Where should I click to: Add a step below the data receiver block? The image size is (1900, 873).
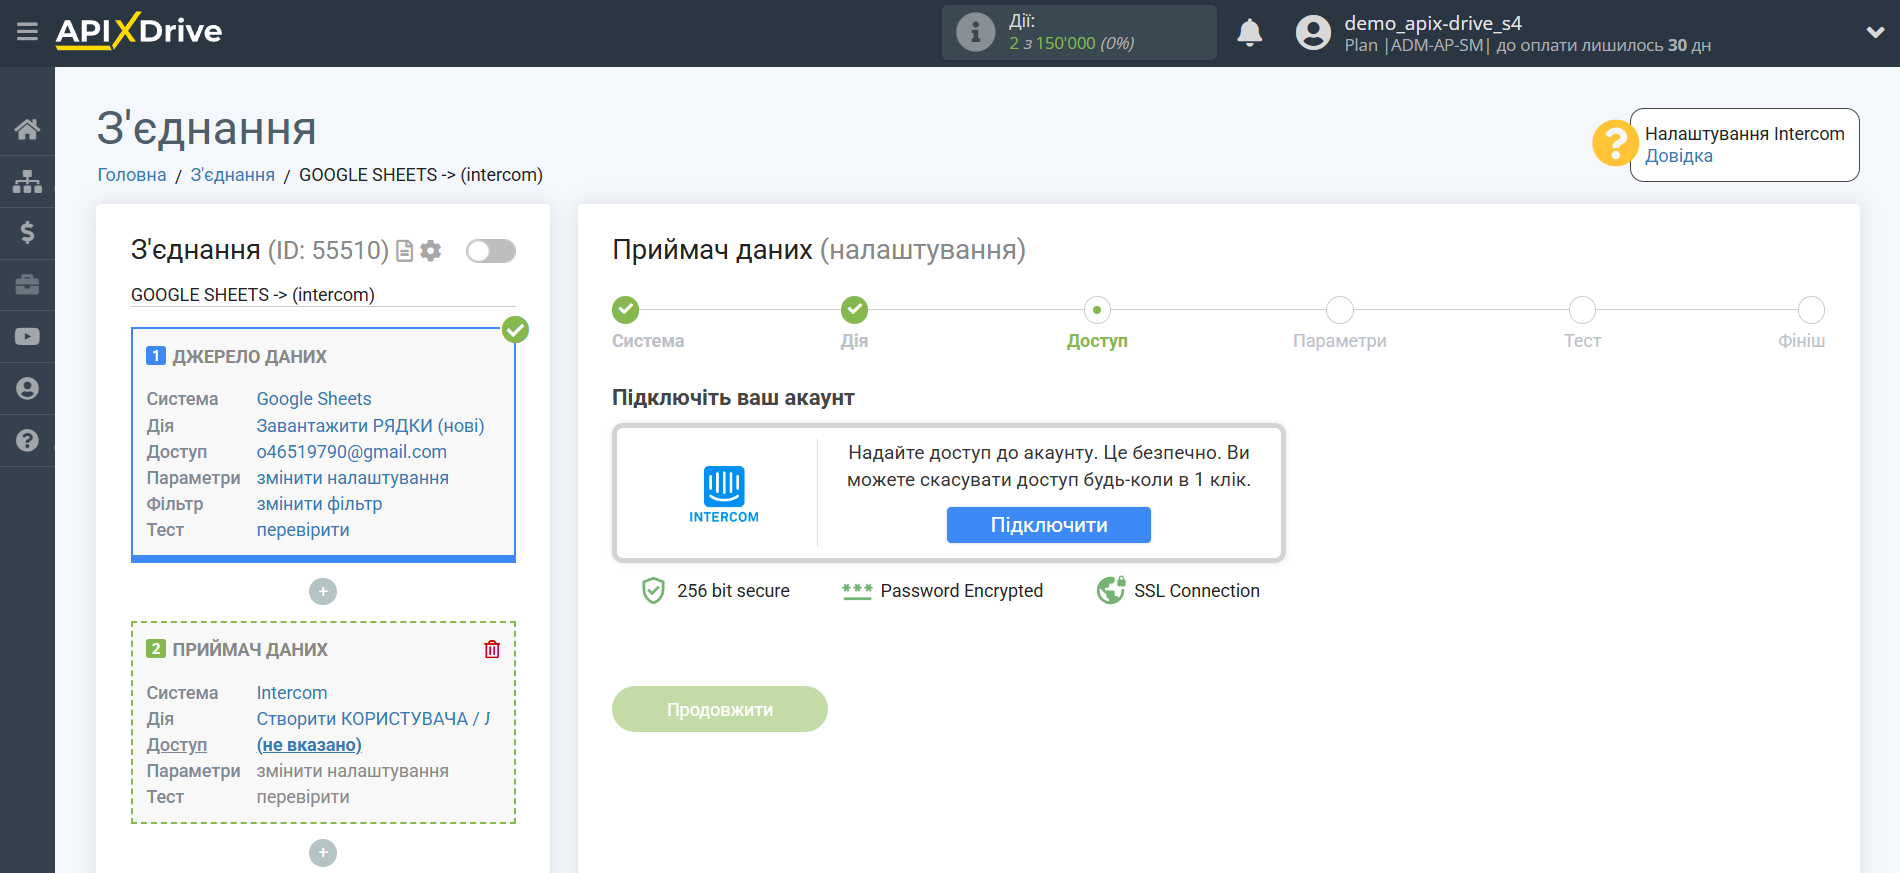322,853
